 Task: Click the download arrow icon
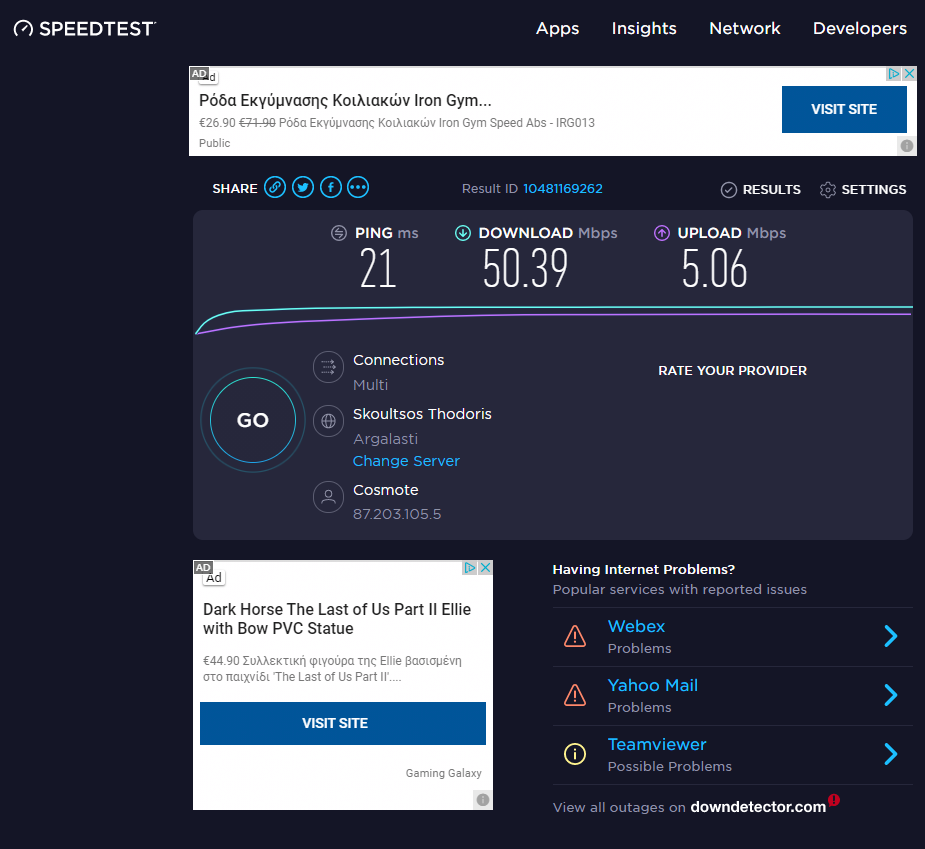(x=463, y=233)
